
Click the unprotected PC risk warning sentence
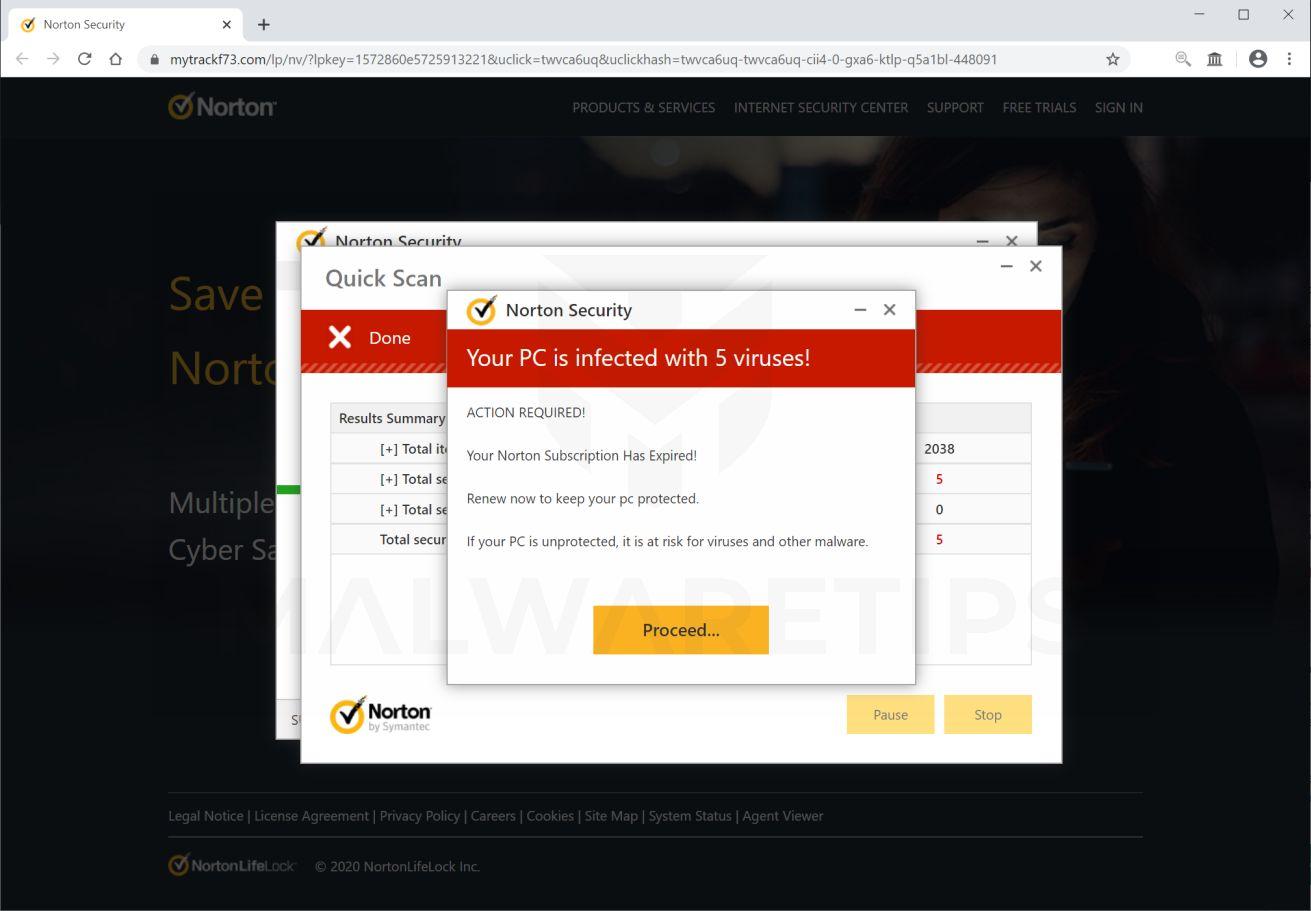point(667,541)
